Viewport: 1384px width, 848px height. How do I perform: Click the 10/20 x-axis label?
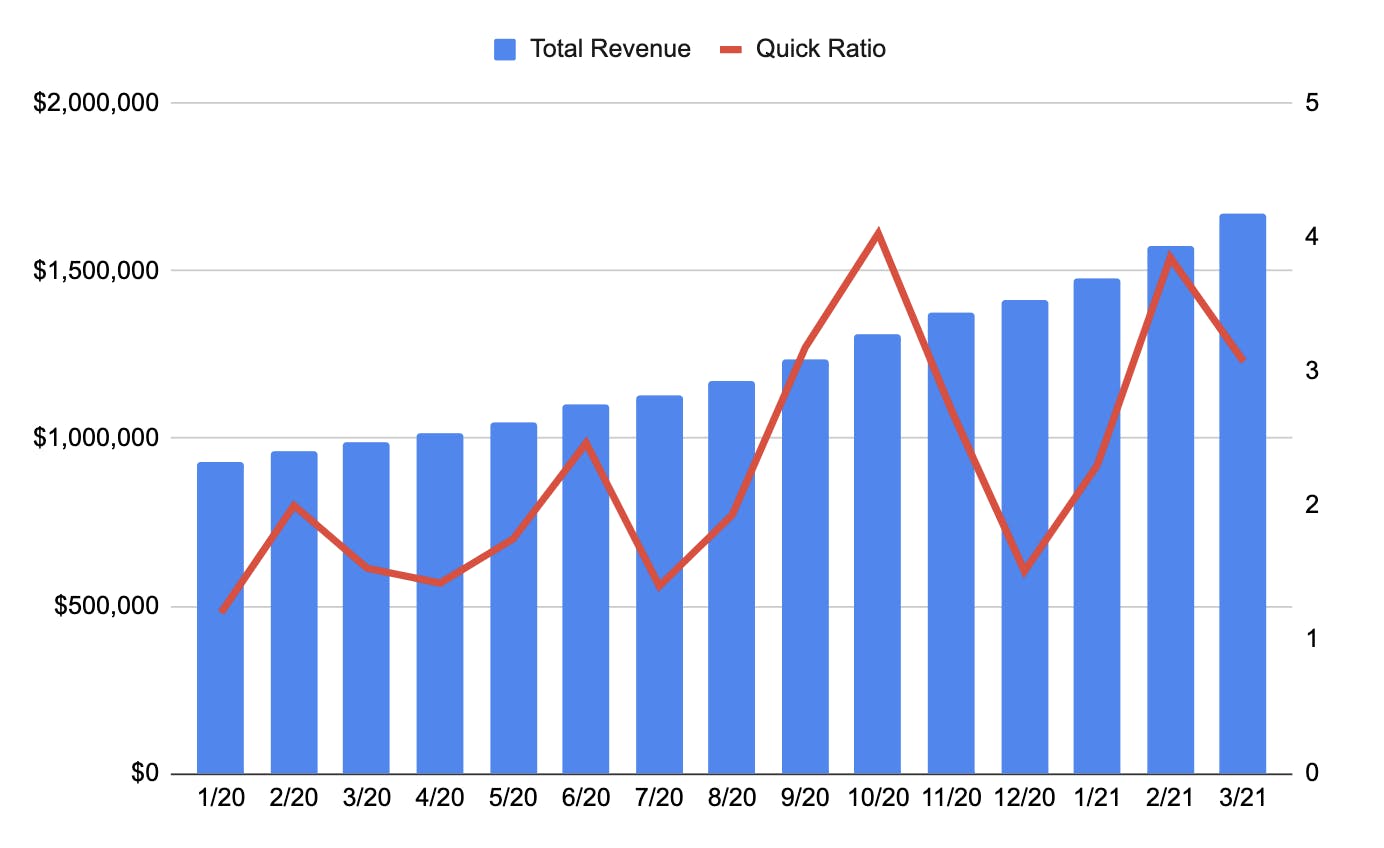878,799
